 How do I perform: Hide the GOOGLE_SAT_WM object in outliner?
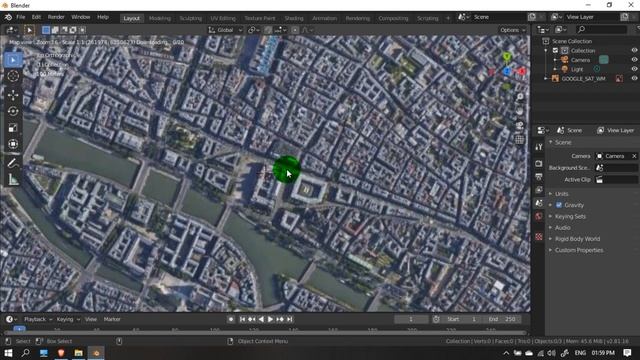634,78
